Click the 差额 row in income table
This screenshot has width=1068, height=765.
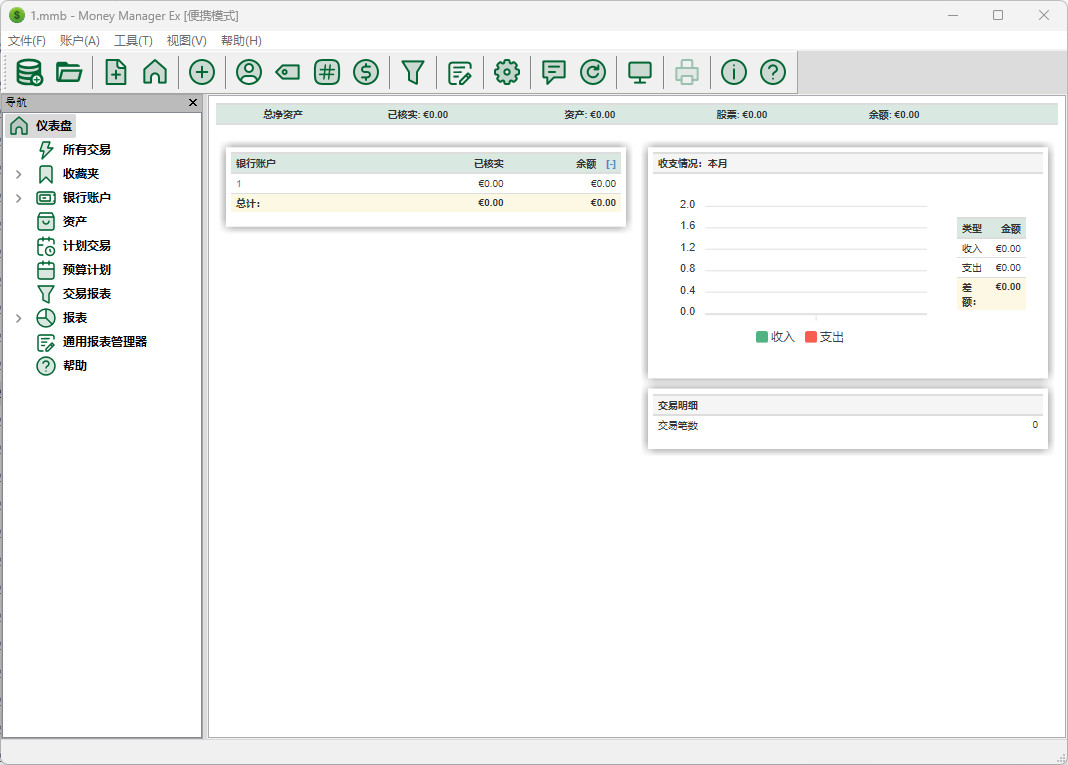tap(991, 294)
